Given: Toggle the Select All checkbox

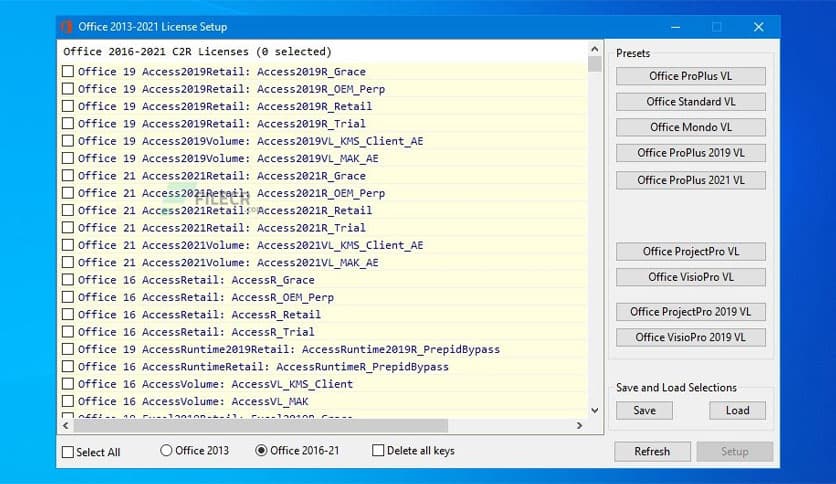Looking at the screenshot, I should point(68,452).
